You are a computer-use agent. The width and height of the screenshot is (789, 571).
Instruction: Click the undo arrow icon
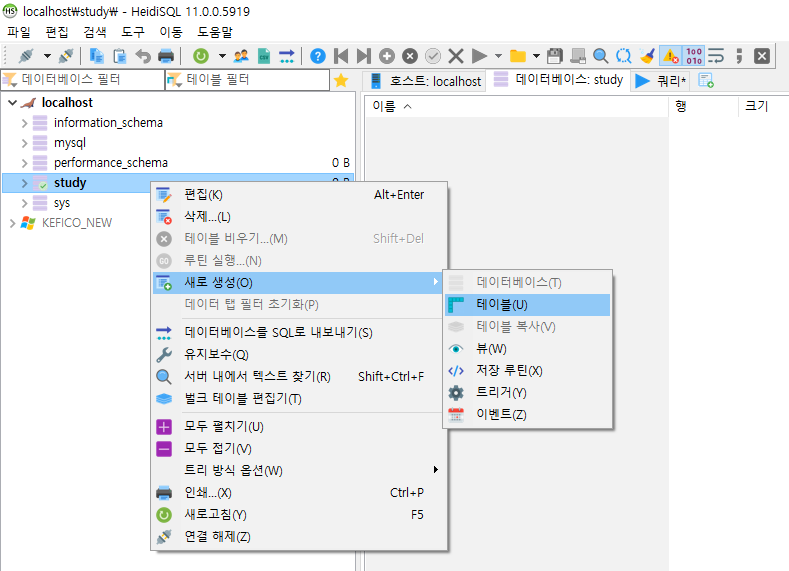143,56
